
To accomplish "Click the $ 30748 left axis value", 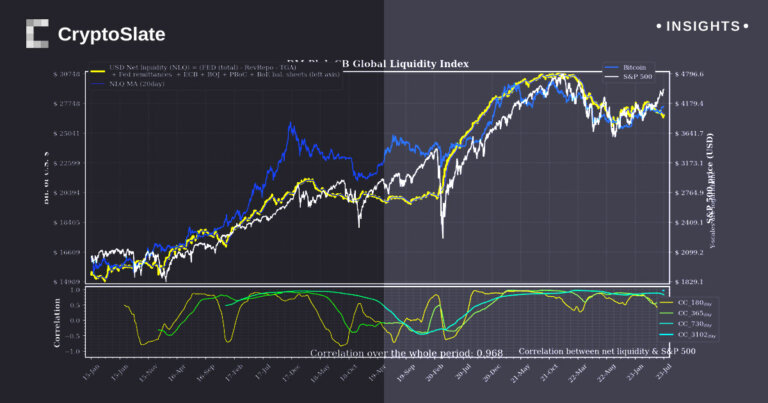I will tap(67, 74).
